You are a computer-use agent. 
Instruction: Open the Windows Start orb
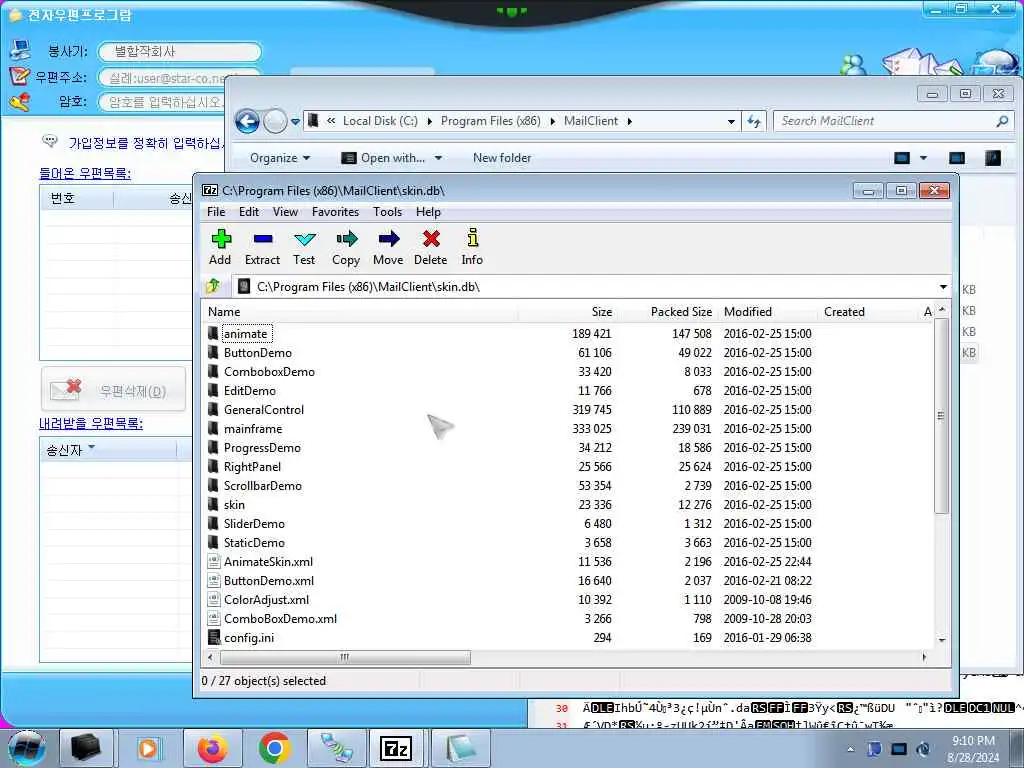pos(27,748)
